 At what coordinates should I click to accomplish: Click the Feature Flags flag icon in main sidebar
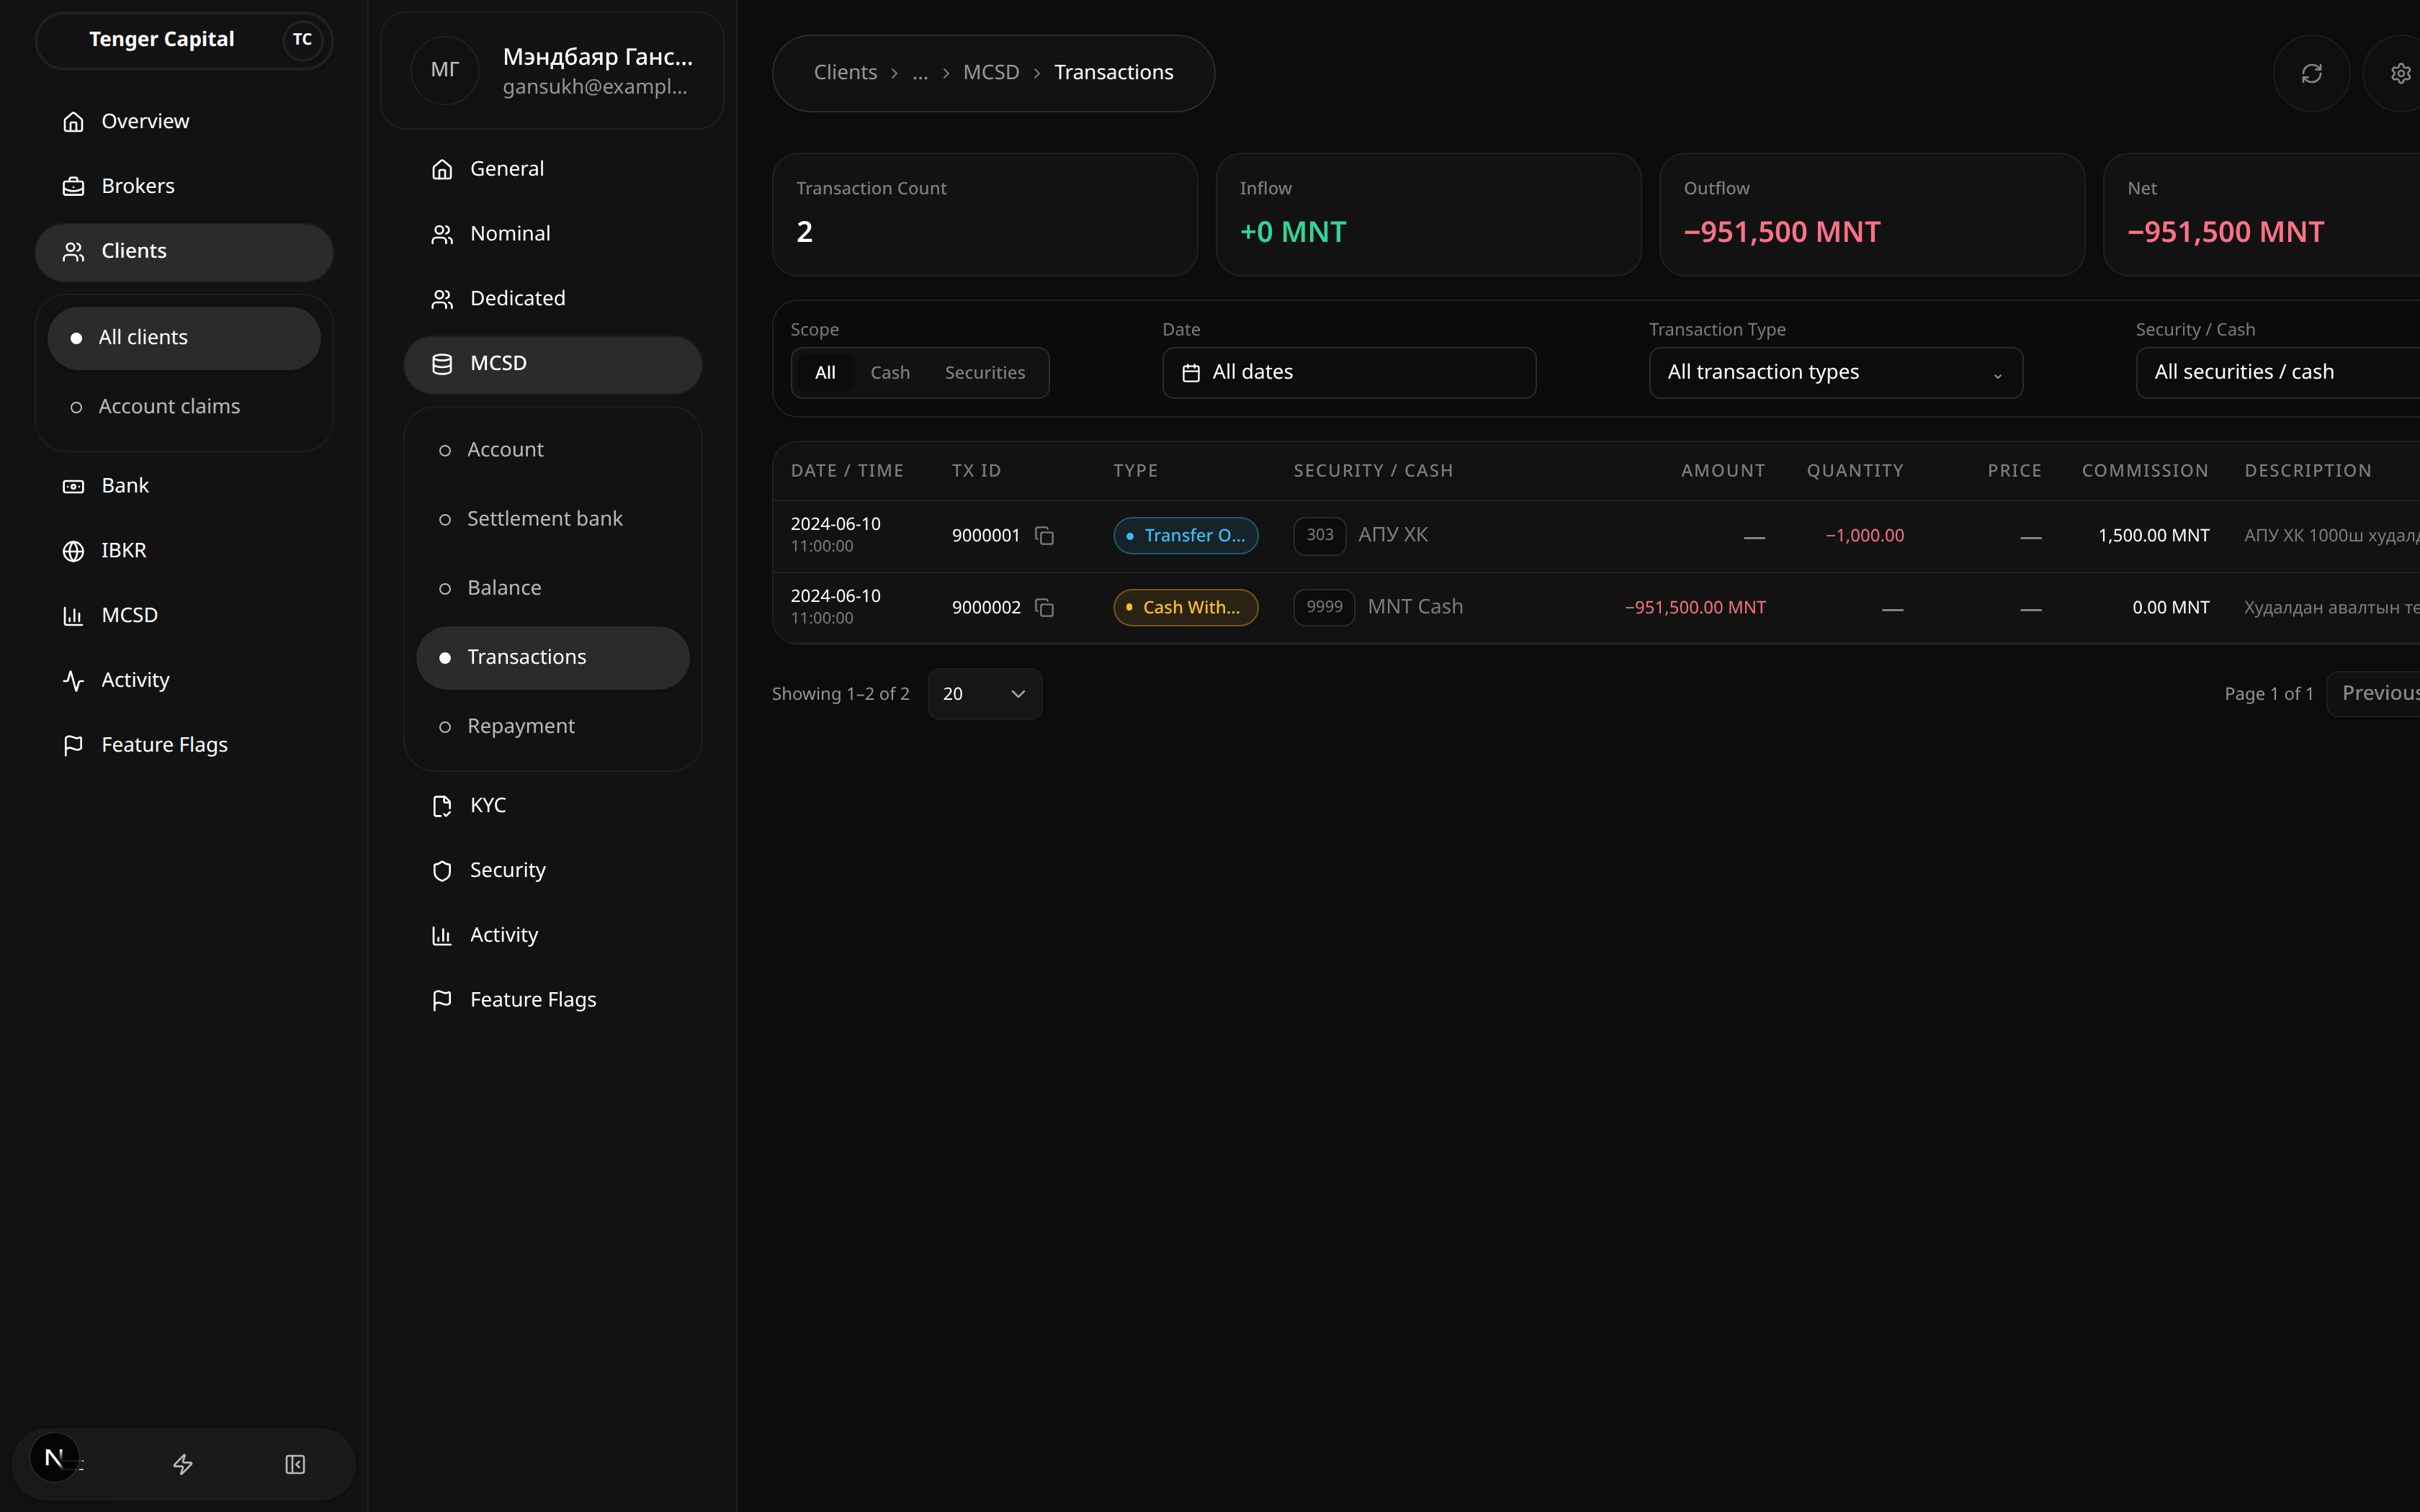(x=73, y=746)
